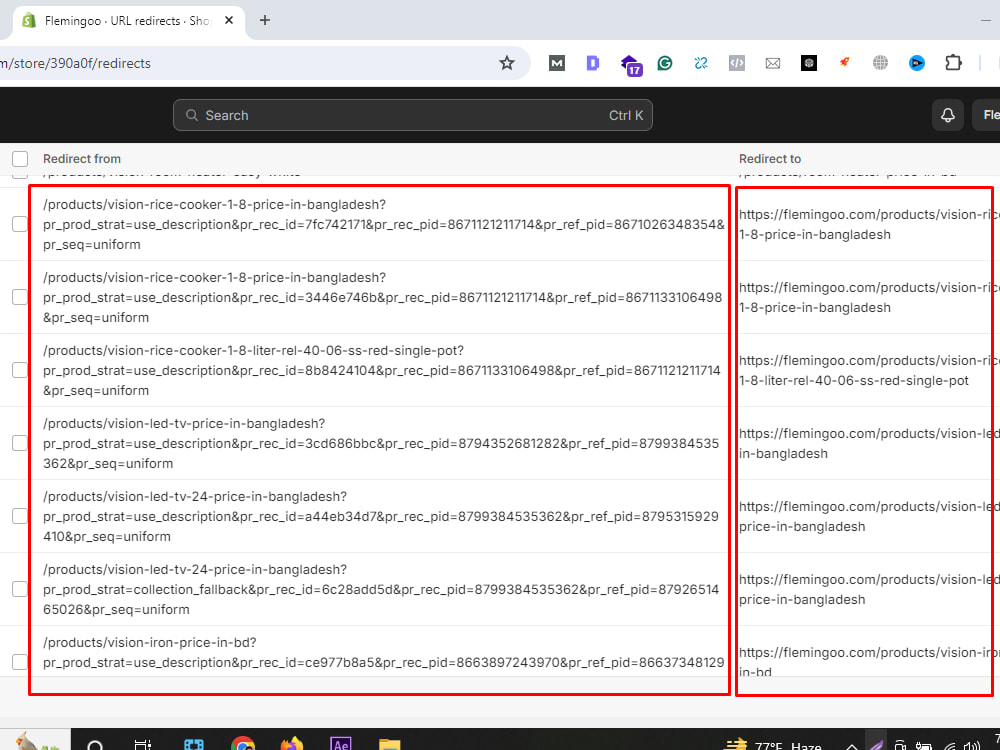The height and width of the screenshot is (750, 1000).
Task: Open redirect from path with rec_id=3446e746b
Action: coord(383,297)
